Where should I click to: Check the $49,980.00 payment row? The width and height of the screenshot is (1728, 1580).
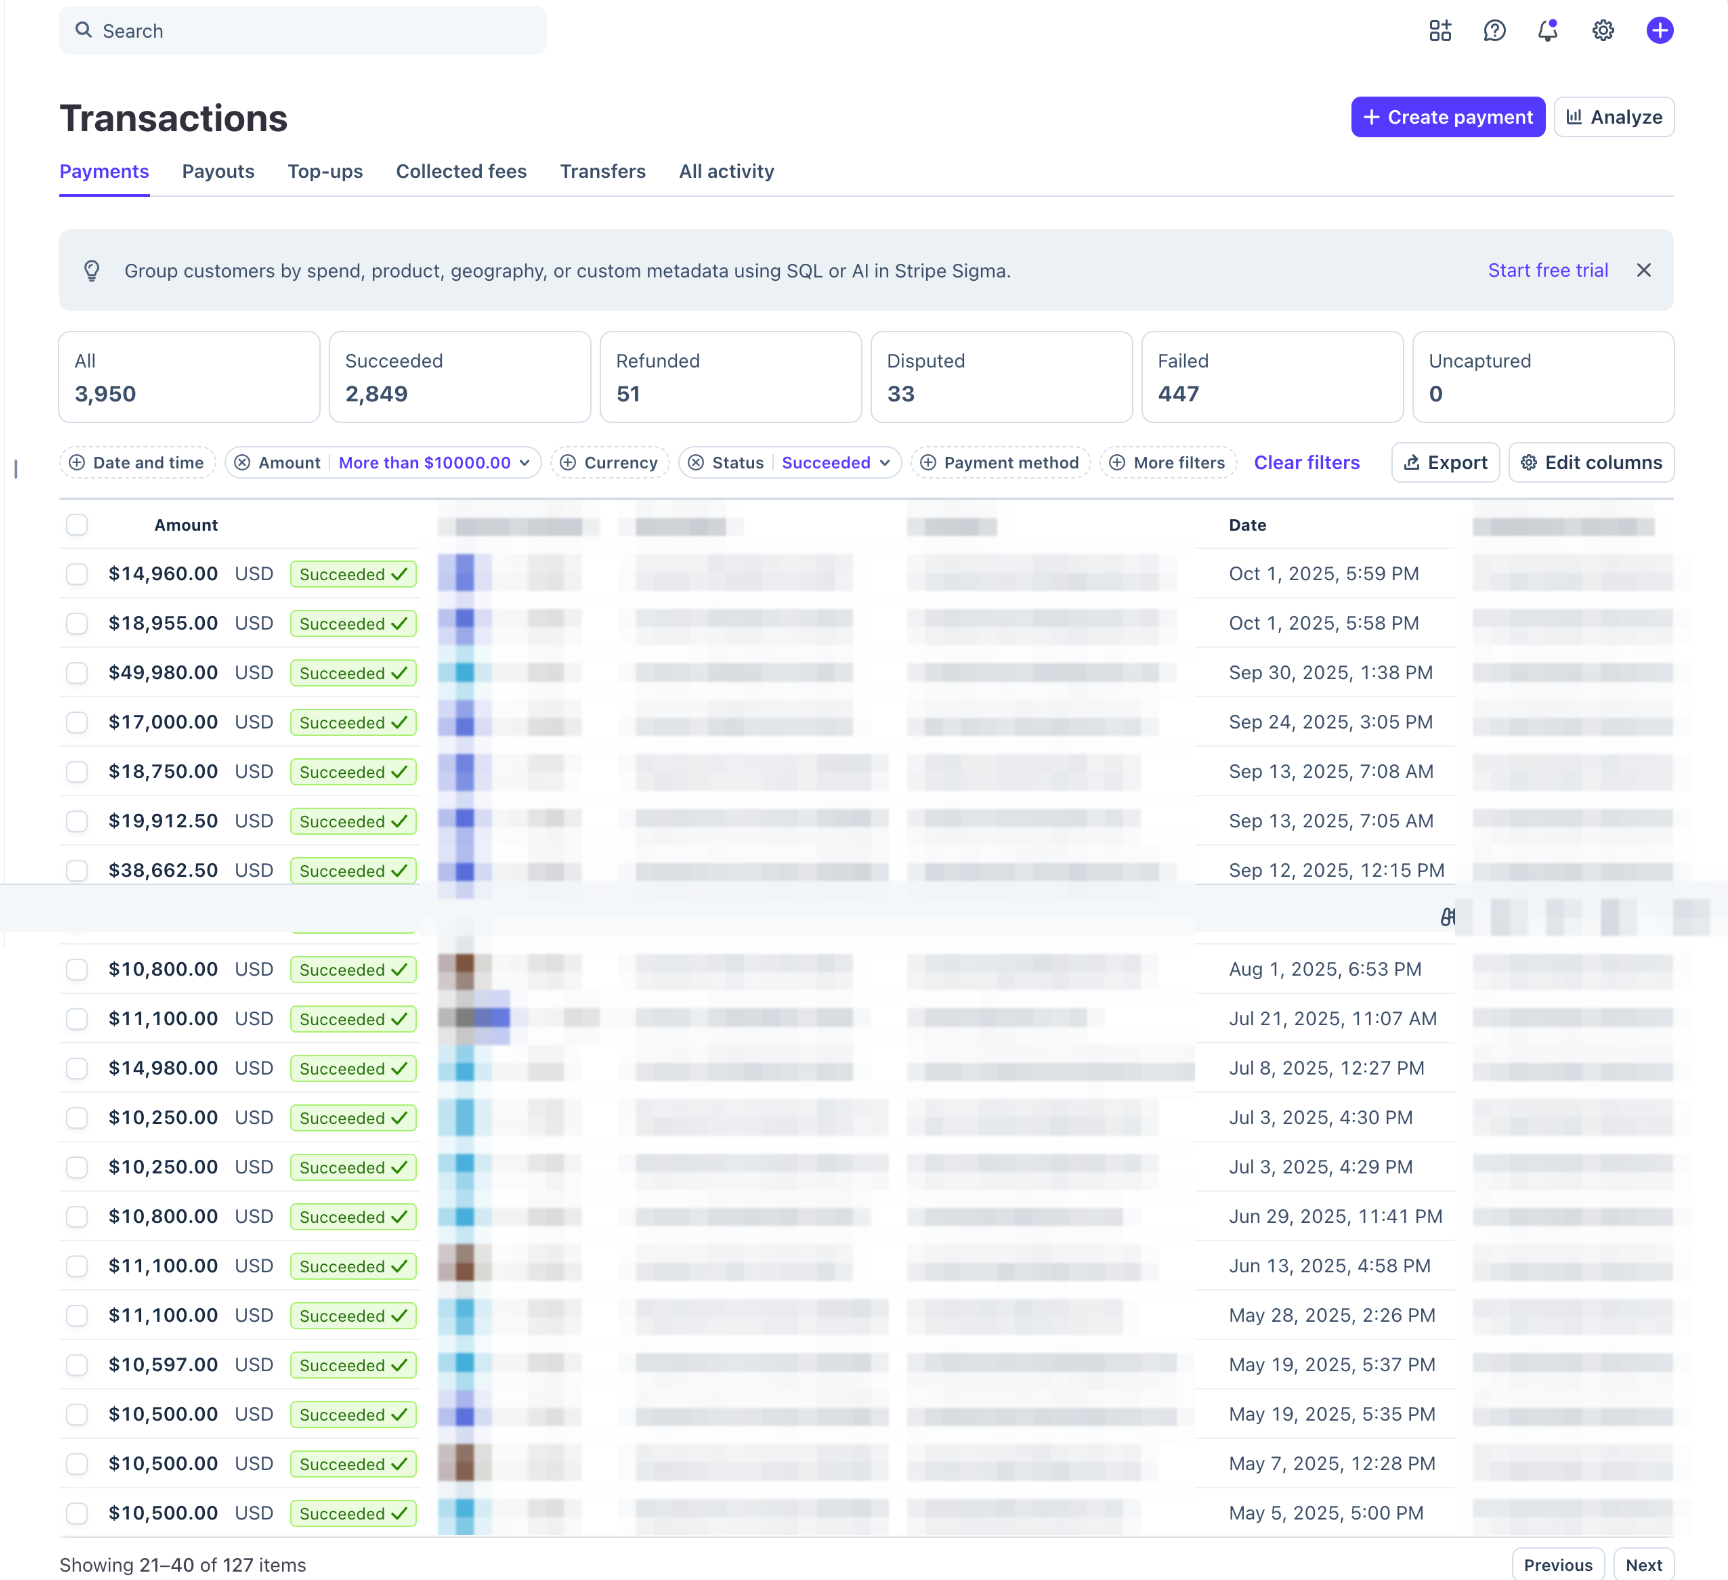pos(77,673)
